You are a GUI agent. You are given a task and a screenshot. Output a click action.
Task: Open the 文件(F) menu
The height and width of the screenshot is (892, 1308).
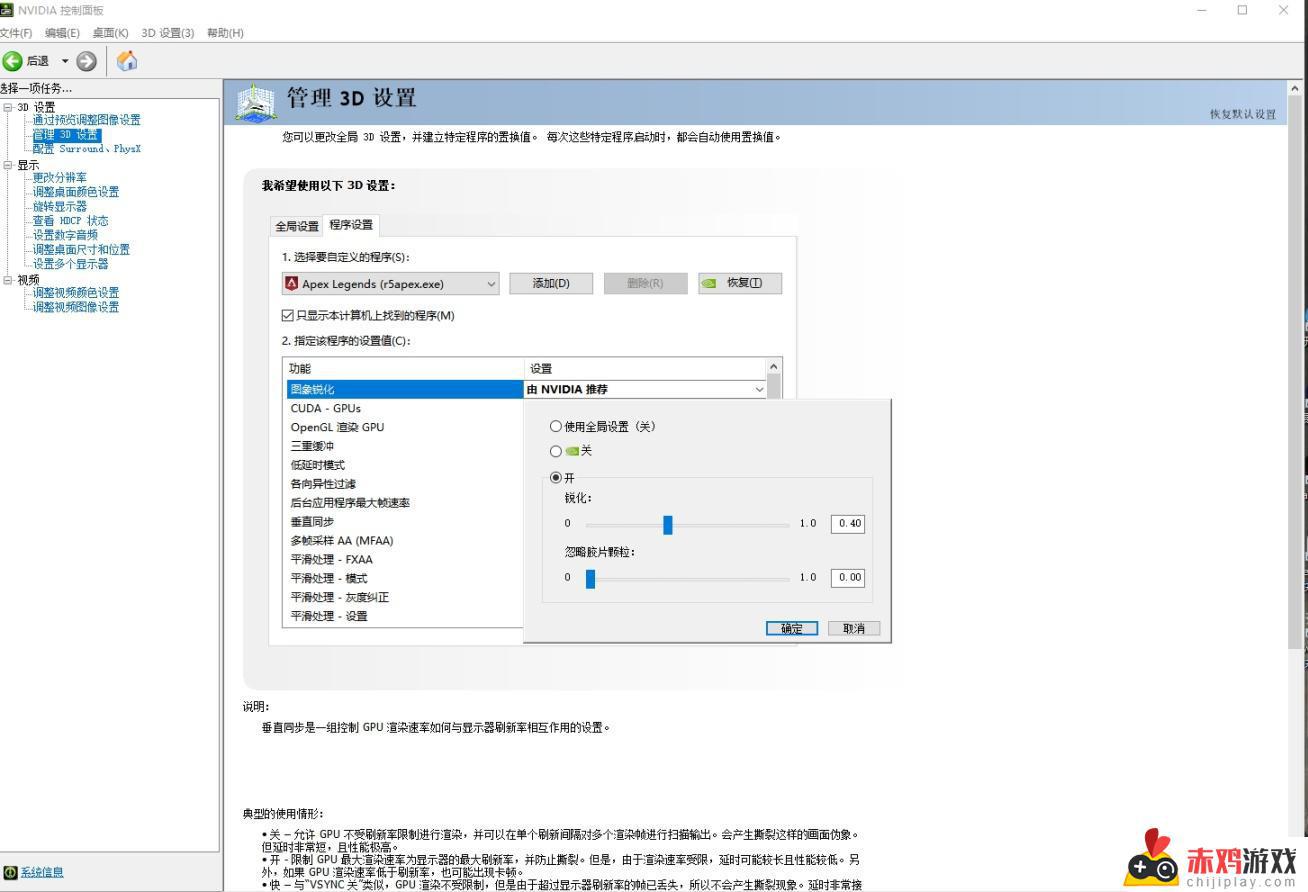tap(16, 33)
